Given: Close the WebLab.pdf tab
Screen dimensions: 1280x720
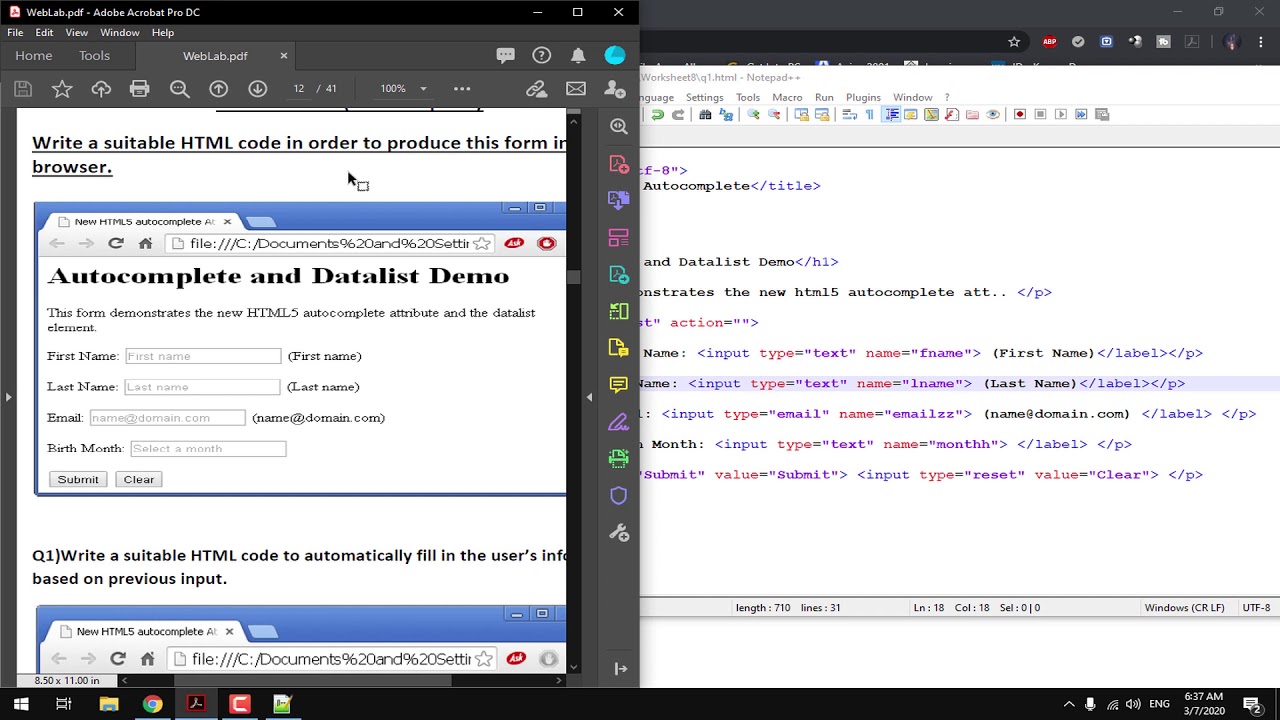Looking at the screenshot, I should coord(284,56).
